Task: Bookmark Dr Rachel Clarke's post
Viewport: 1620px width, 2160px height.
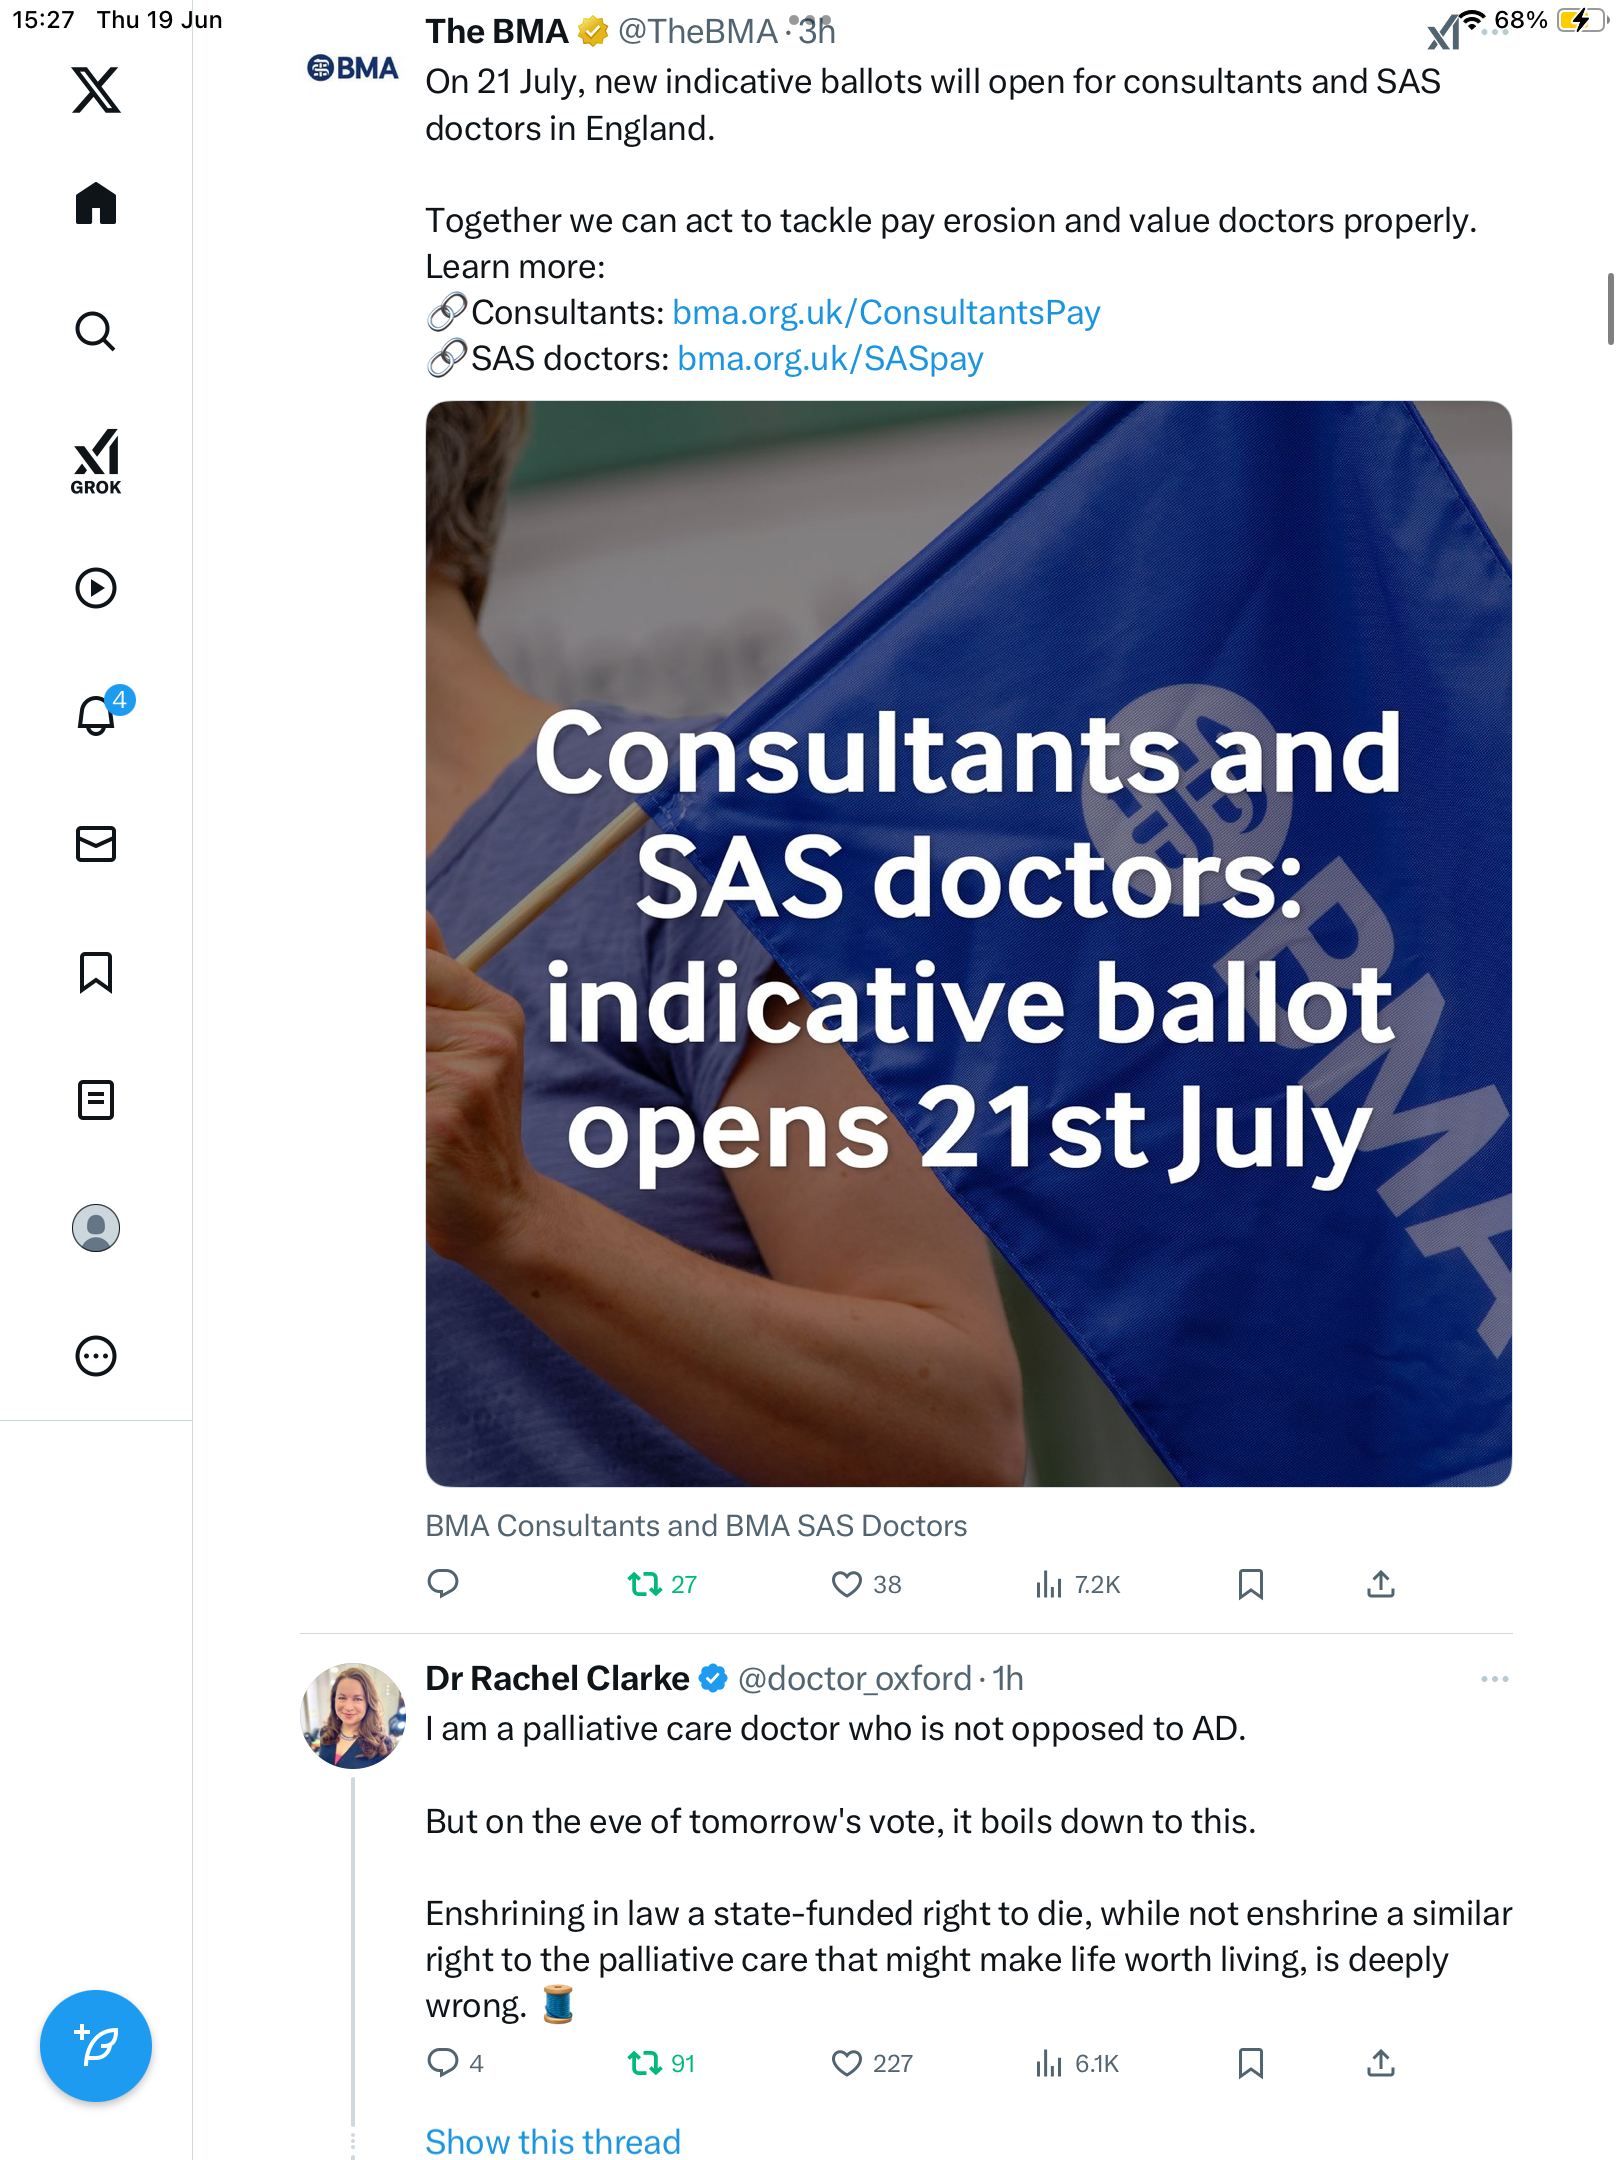Action: pyautogui.click(x=1250, y=2063)
